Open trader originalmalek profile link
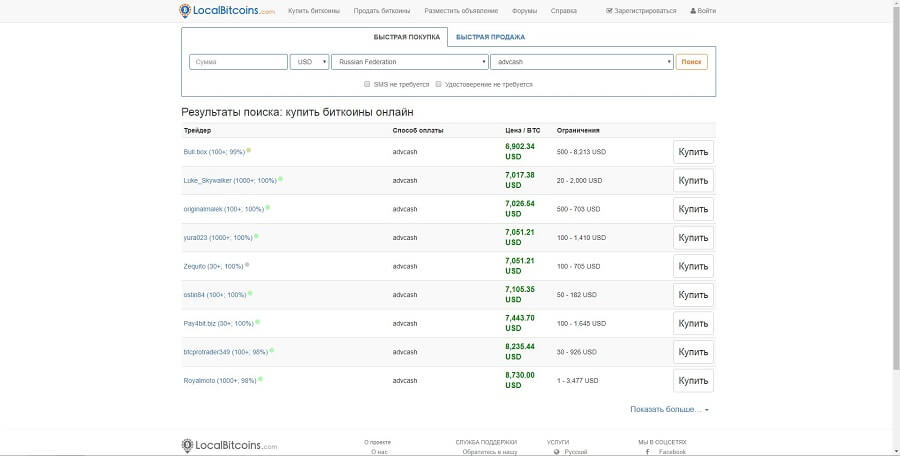 [224, 209]
